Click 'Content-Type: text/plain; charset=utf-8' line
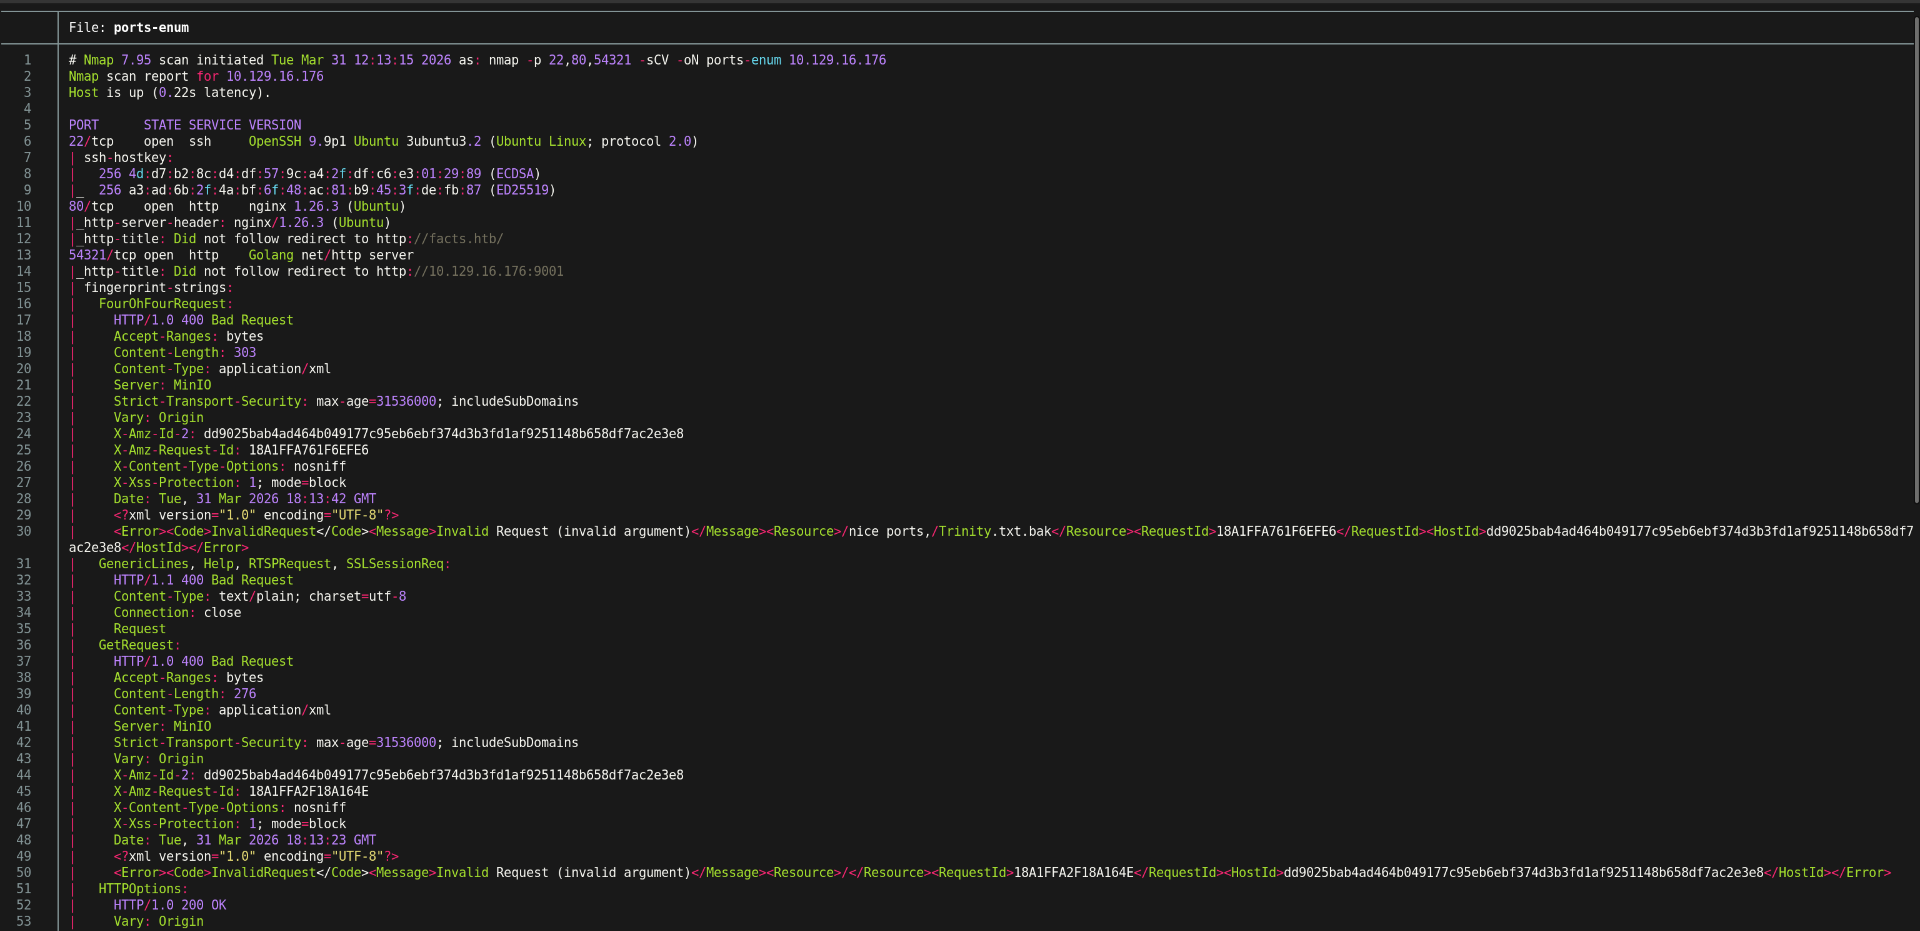Viewport: 1920px width, 931px height. point(260,597)
